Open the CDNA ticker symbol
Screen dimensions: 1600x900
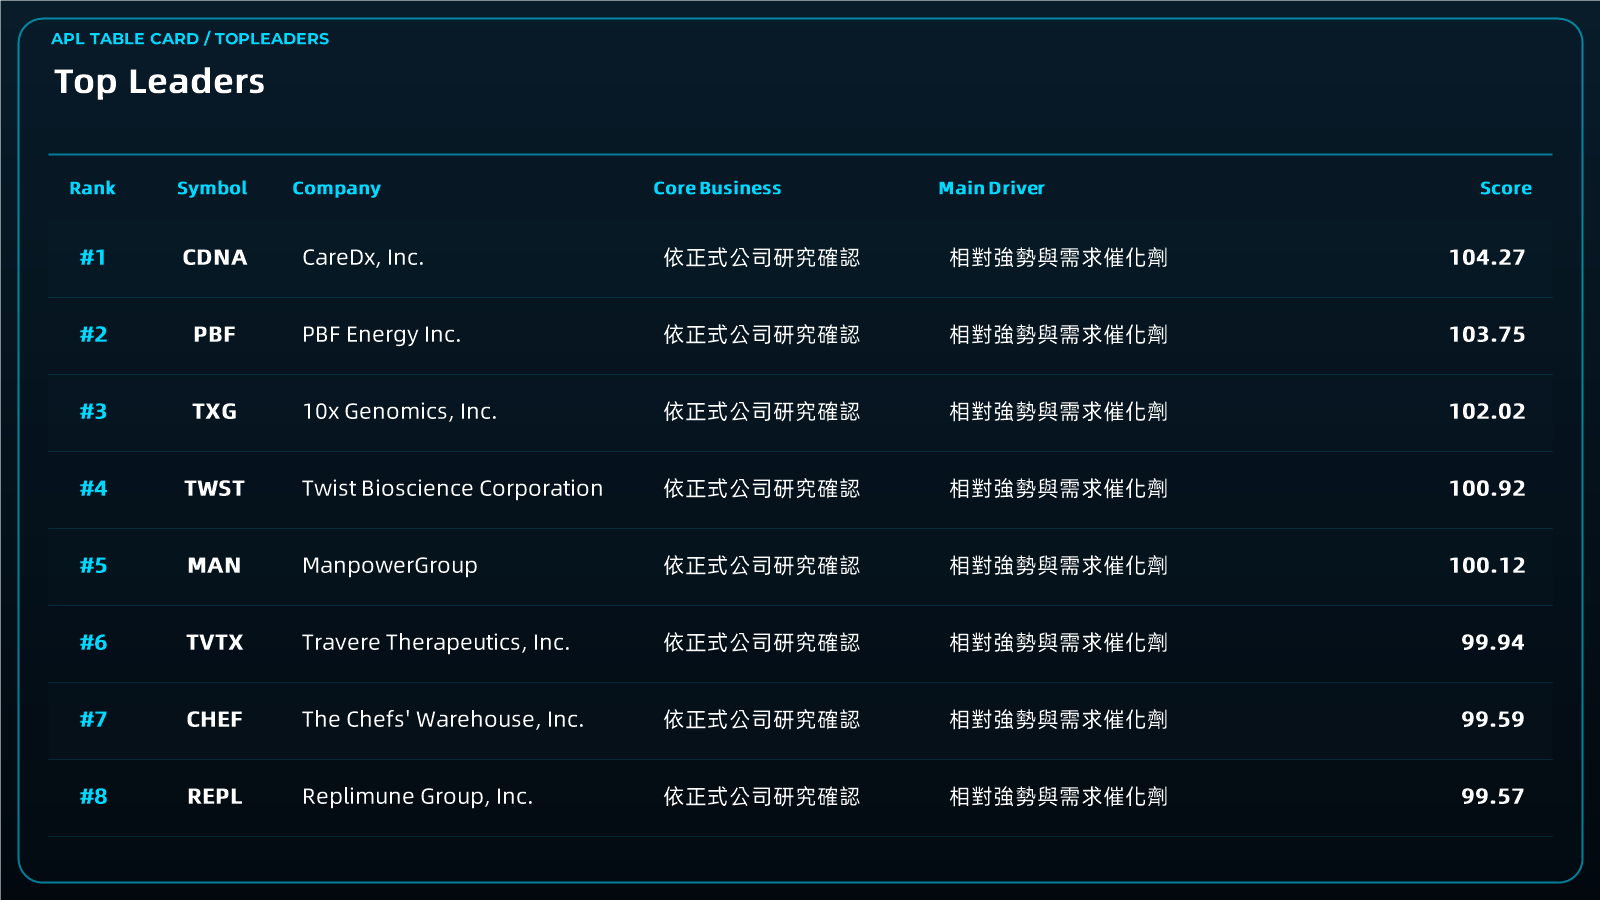click(214, 257)
